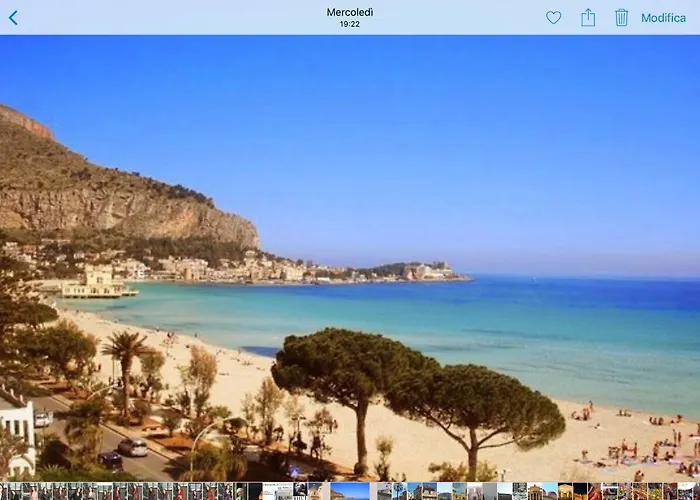This screenshot has width=700, height=500.
Task: Open the night-lit dome thumbnail
Action: 565,491
